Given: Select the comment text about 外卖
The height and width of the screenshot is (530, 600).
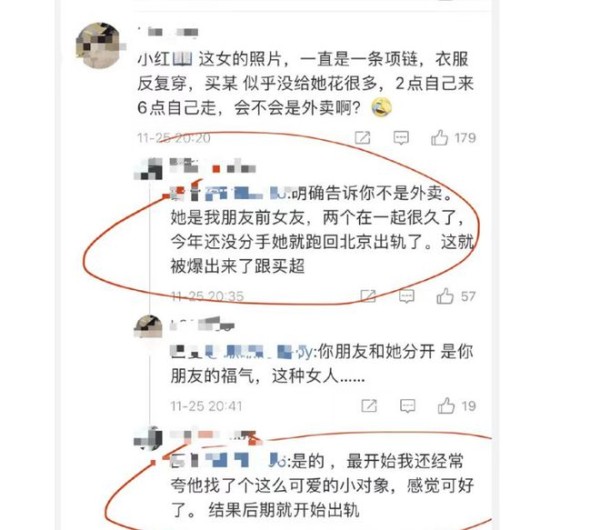Looking at the screenshot, I should click(x=305, y=83).
